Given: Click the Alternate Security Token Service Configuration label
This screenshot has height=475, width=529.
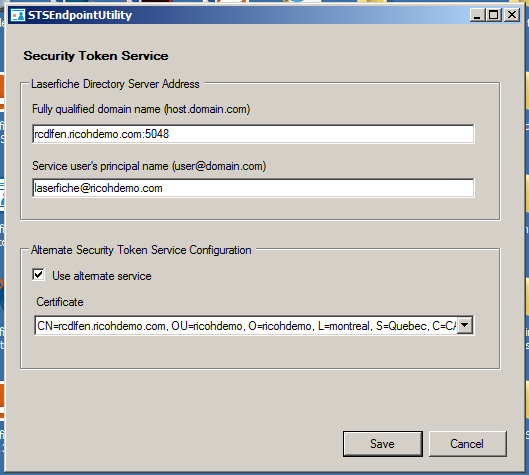Looking at the screenshot, I should 141,250.
